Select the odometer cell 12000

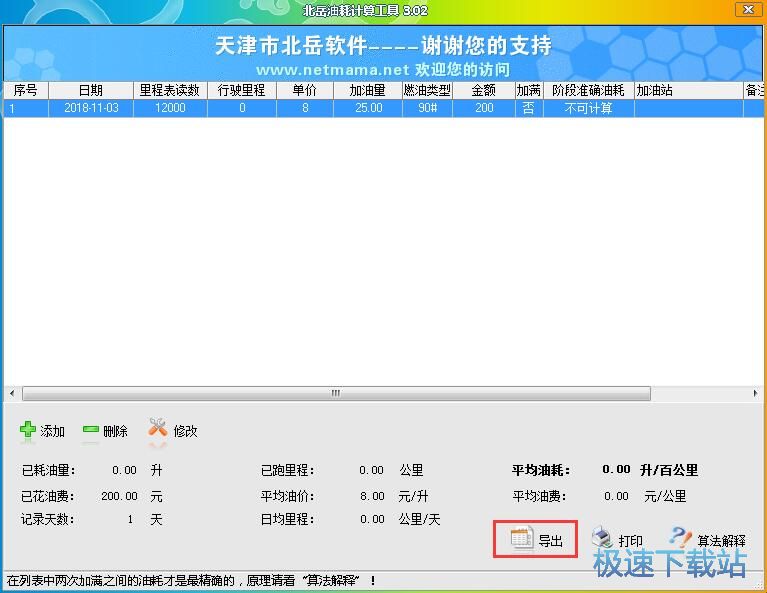point(170,108)
